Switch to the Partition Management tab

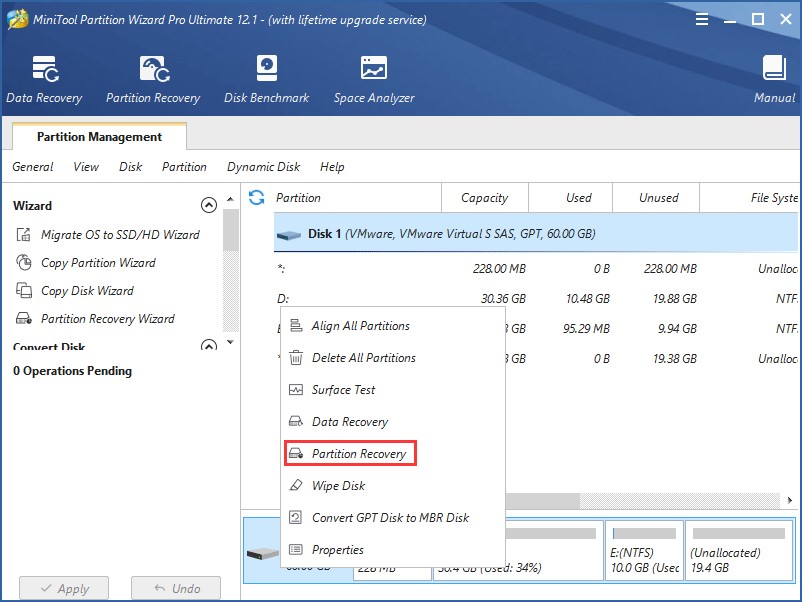(99, 137)
